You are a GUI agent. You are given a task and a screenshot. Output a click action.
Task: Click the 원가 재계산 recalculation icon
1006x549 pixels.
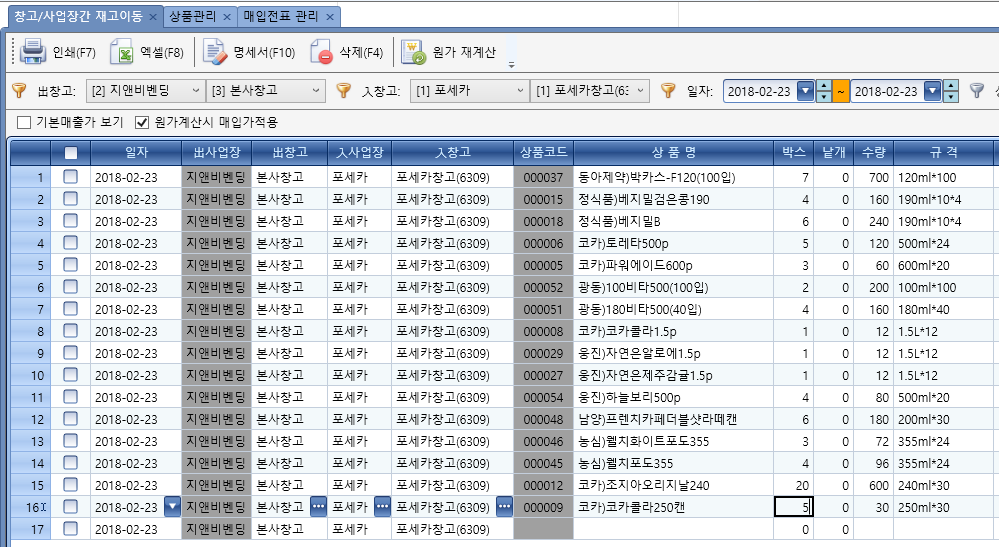click(x=414, y=52)
